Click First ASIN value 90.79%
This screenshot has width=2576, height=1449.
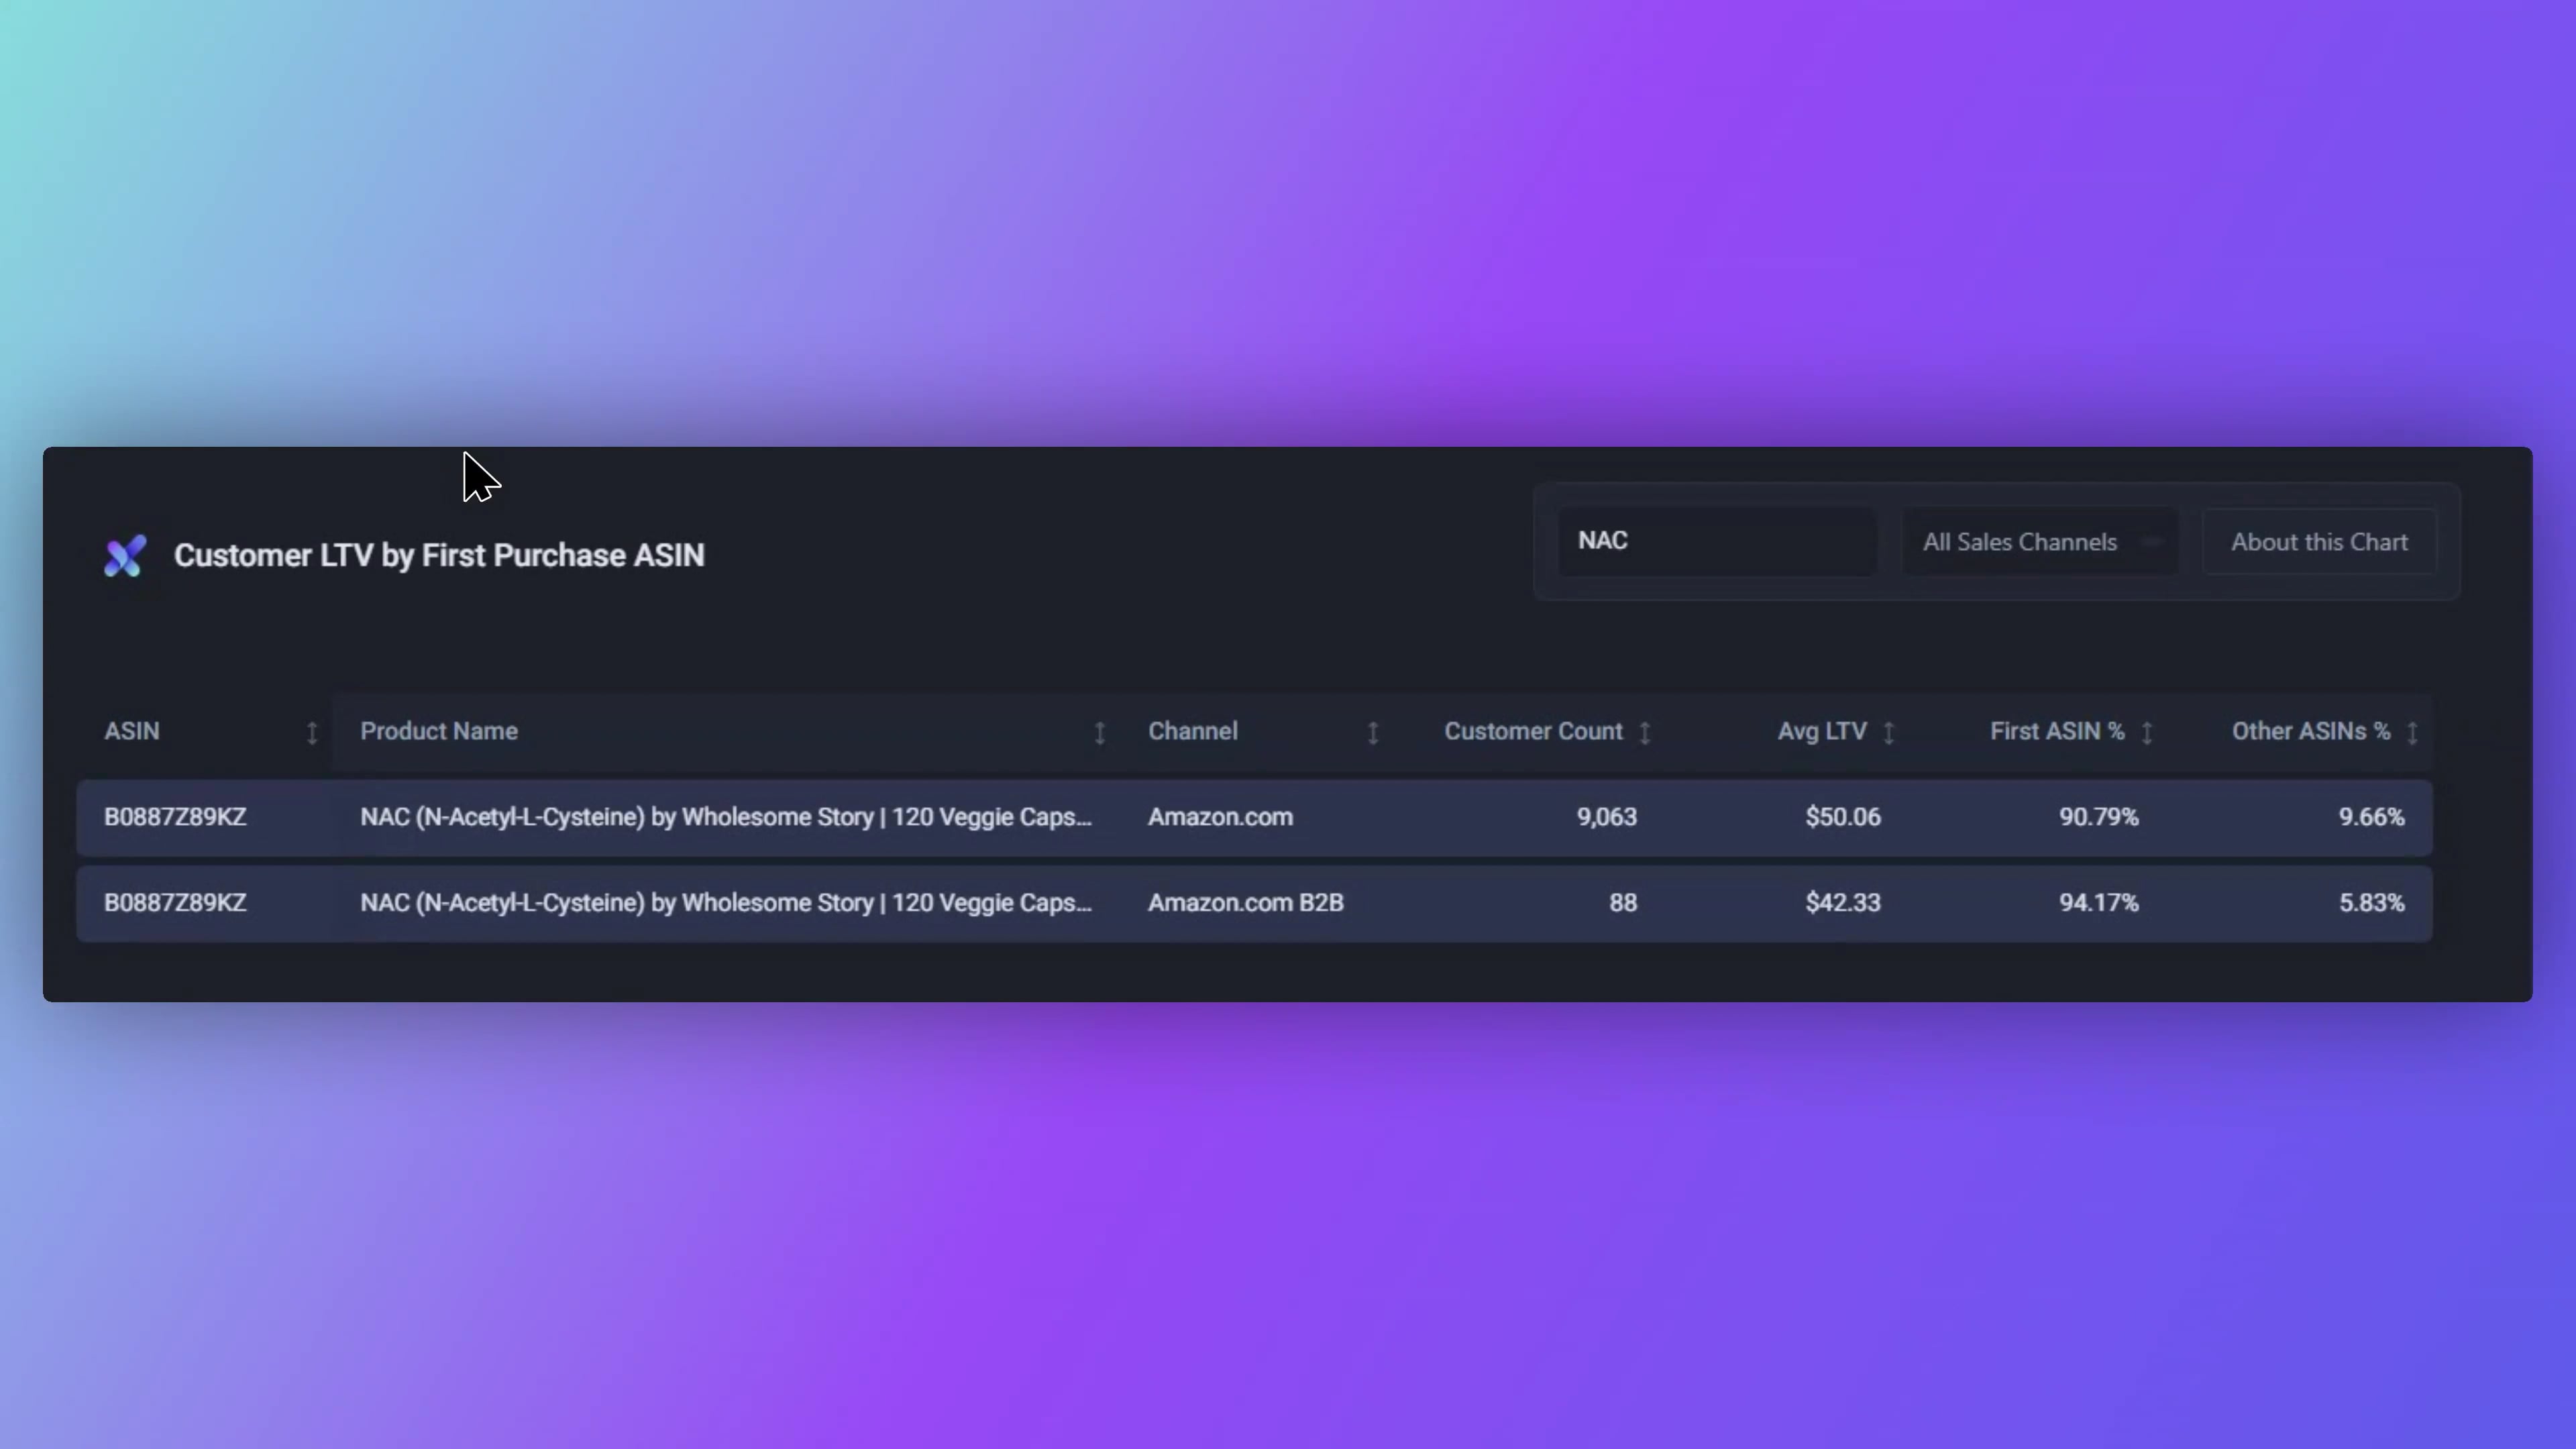click(x=2099, y=817)
